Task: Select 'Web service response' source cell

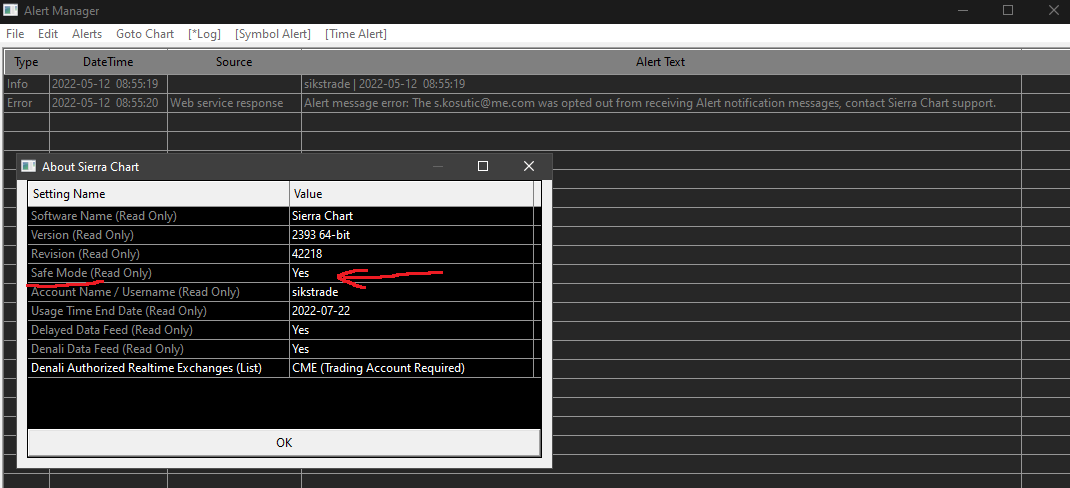Action: [x=234, y=103]
